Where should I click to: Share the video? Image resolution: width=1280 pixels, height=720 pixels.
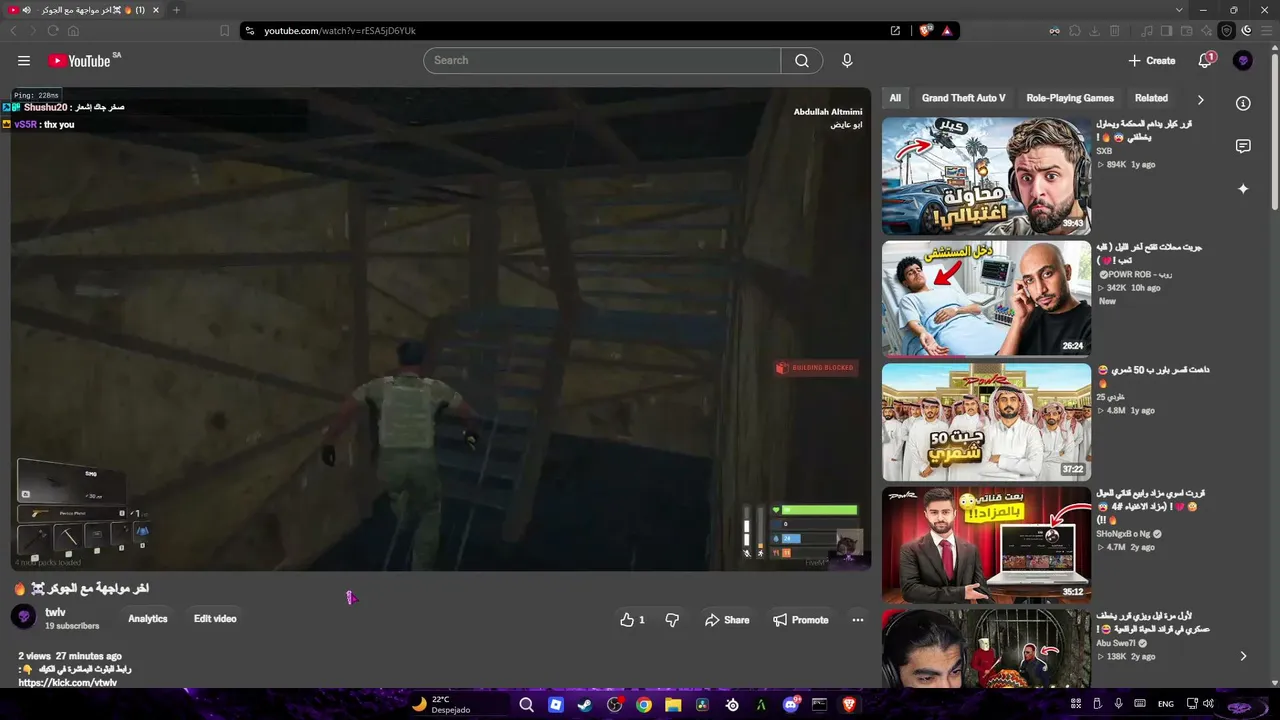[x=727, y=620]
